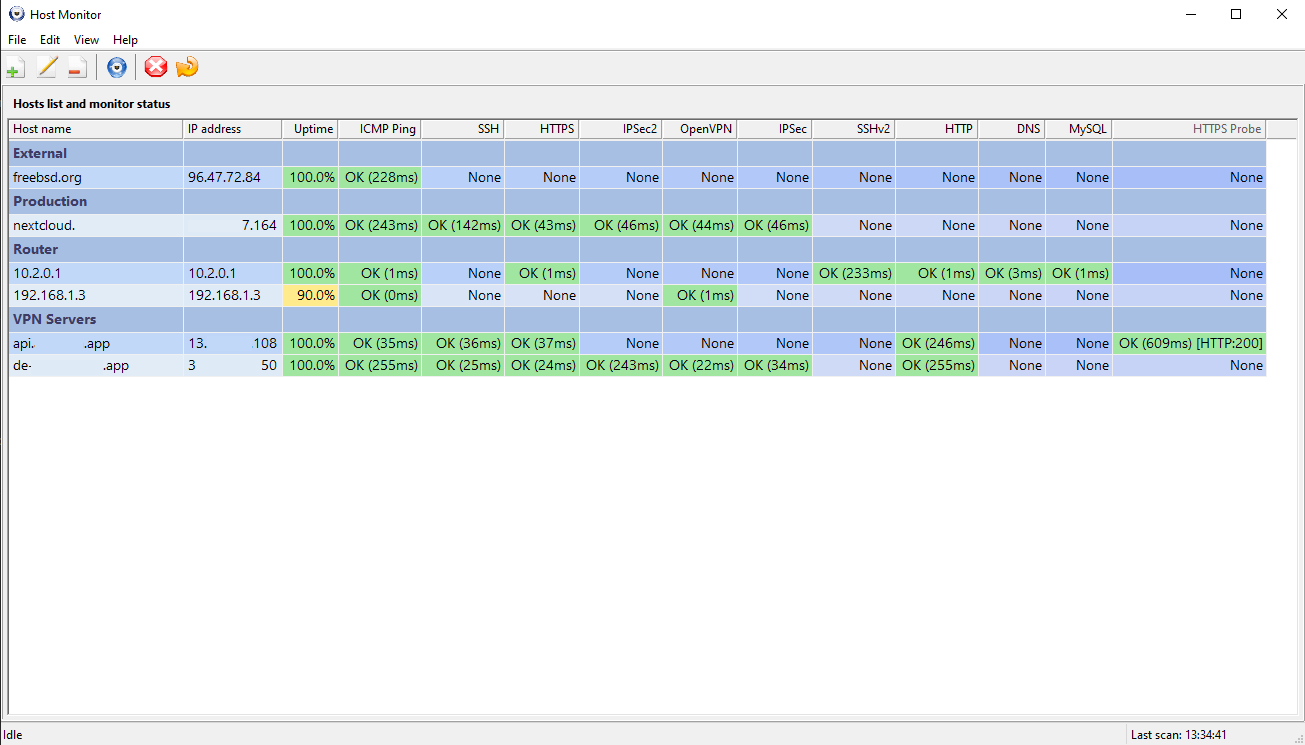Image resolution: width=1305 pixels, height=745 pixels.
Task: Open the View menu
Action: tap(86, 40)
